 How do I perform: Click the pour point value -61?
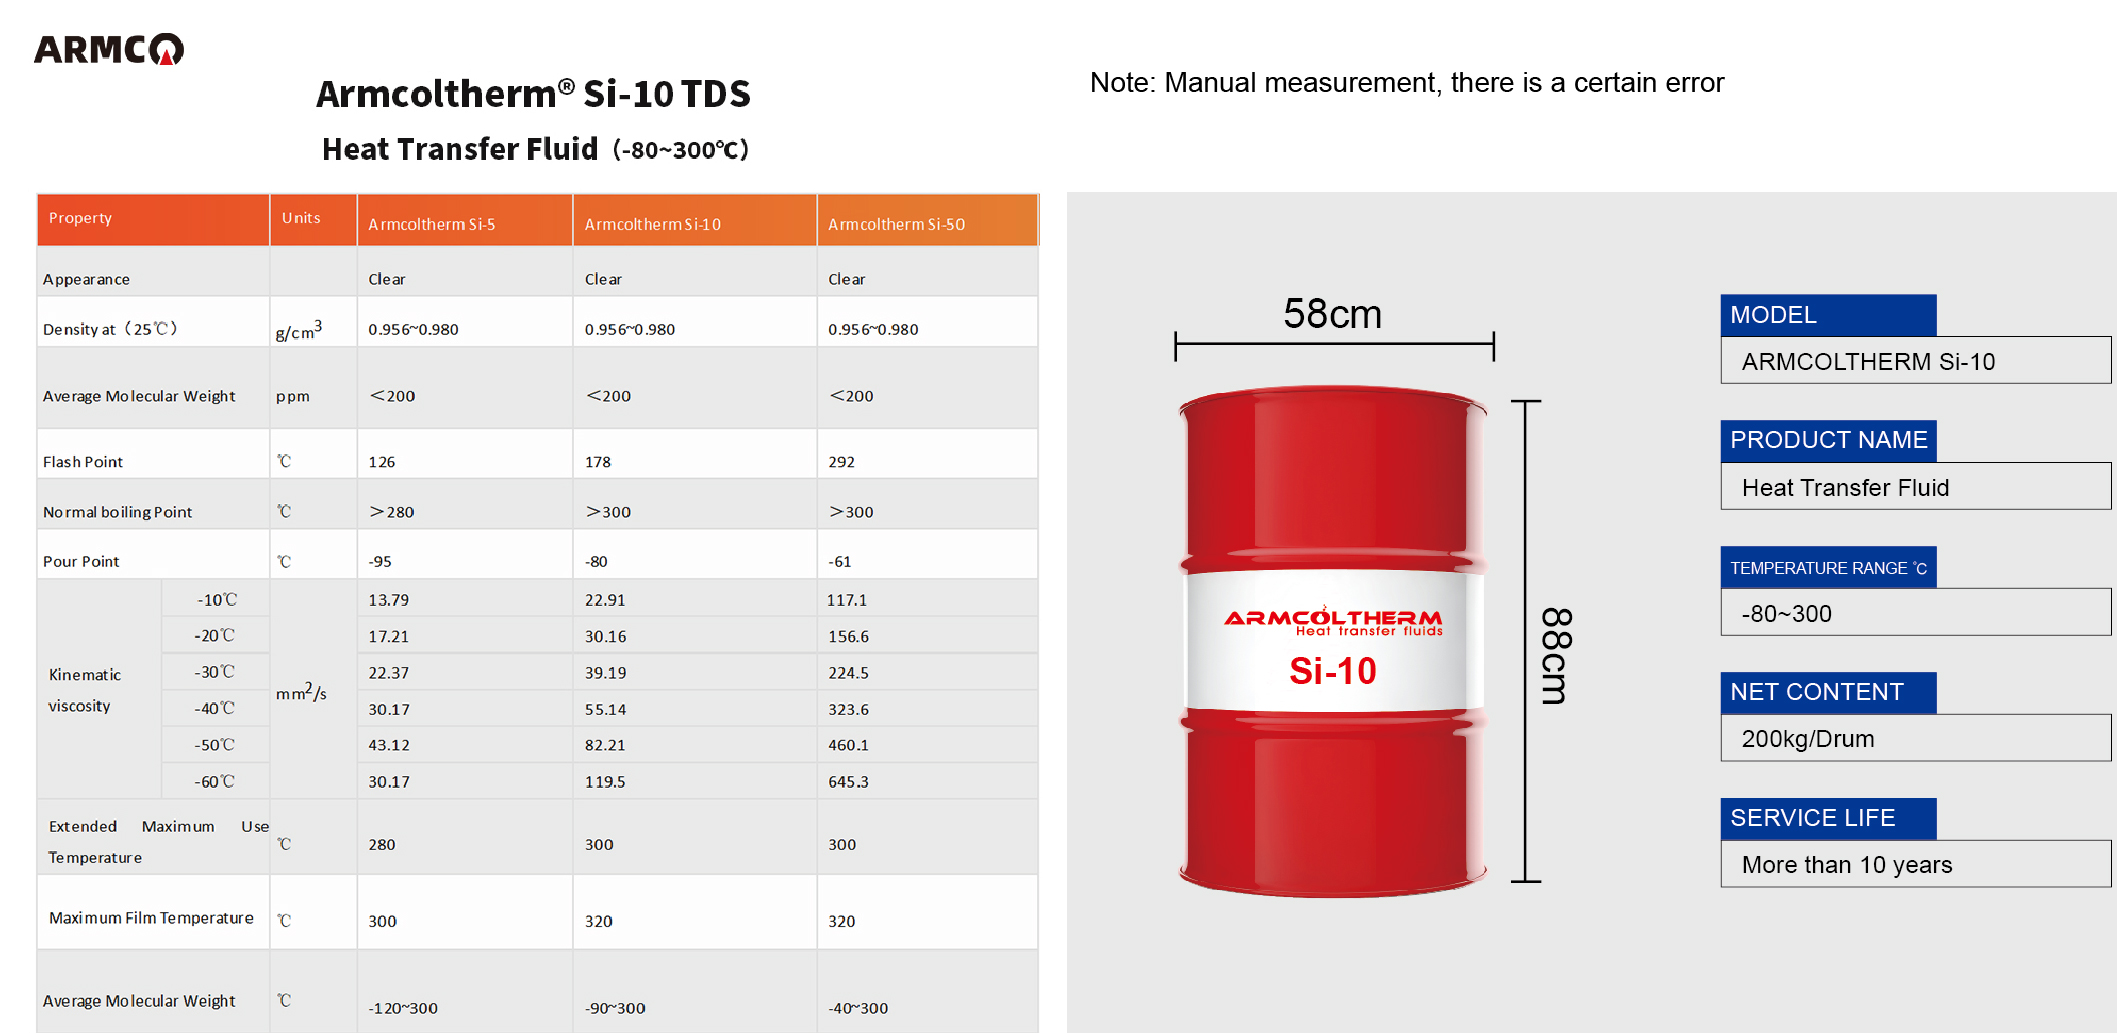click(x=840, y=562)
